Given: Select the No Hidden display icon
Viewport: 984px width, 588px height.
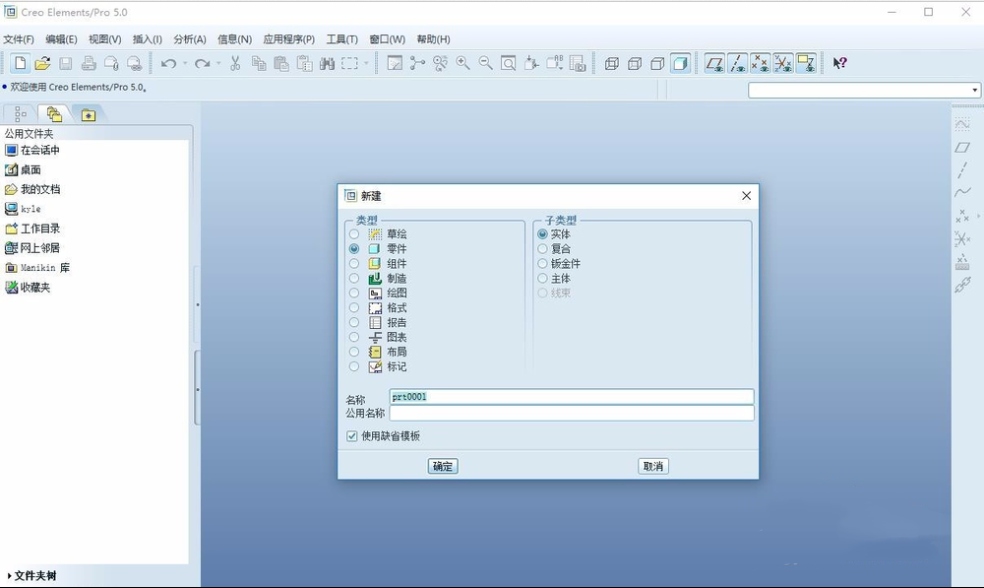Looking at the screenshot, I should coord(657,63).
